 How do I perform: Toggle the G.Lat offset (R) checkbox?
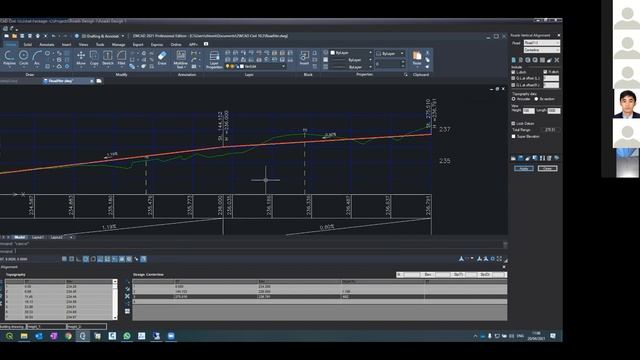click(x=513, y=85)
